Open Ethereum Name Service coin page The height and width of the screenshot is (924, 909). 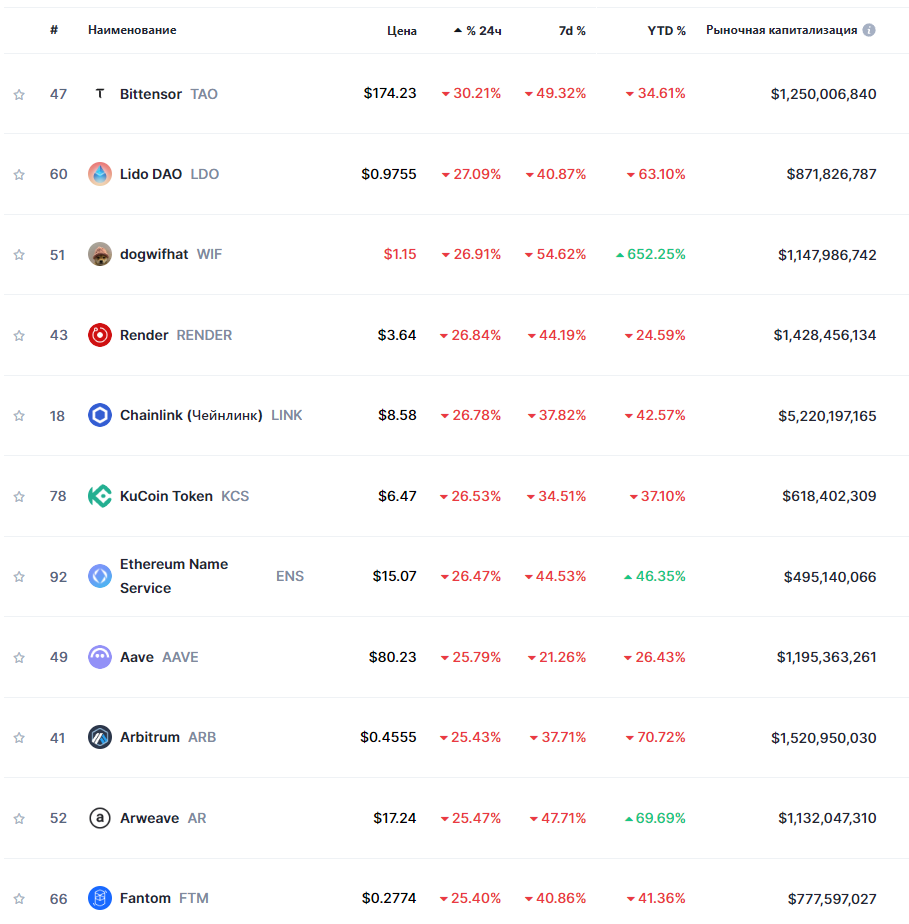click(x=173, y=576)
